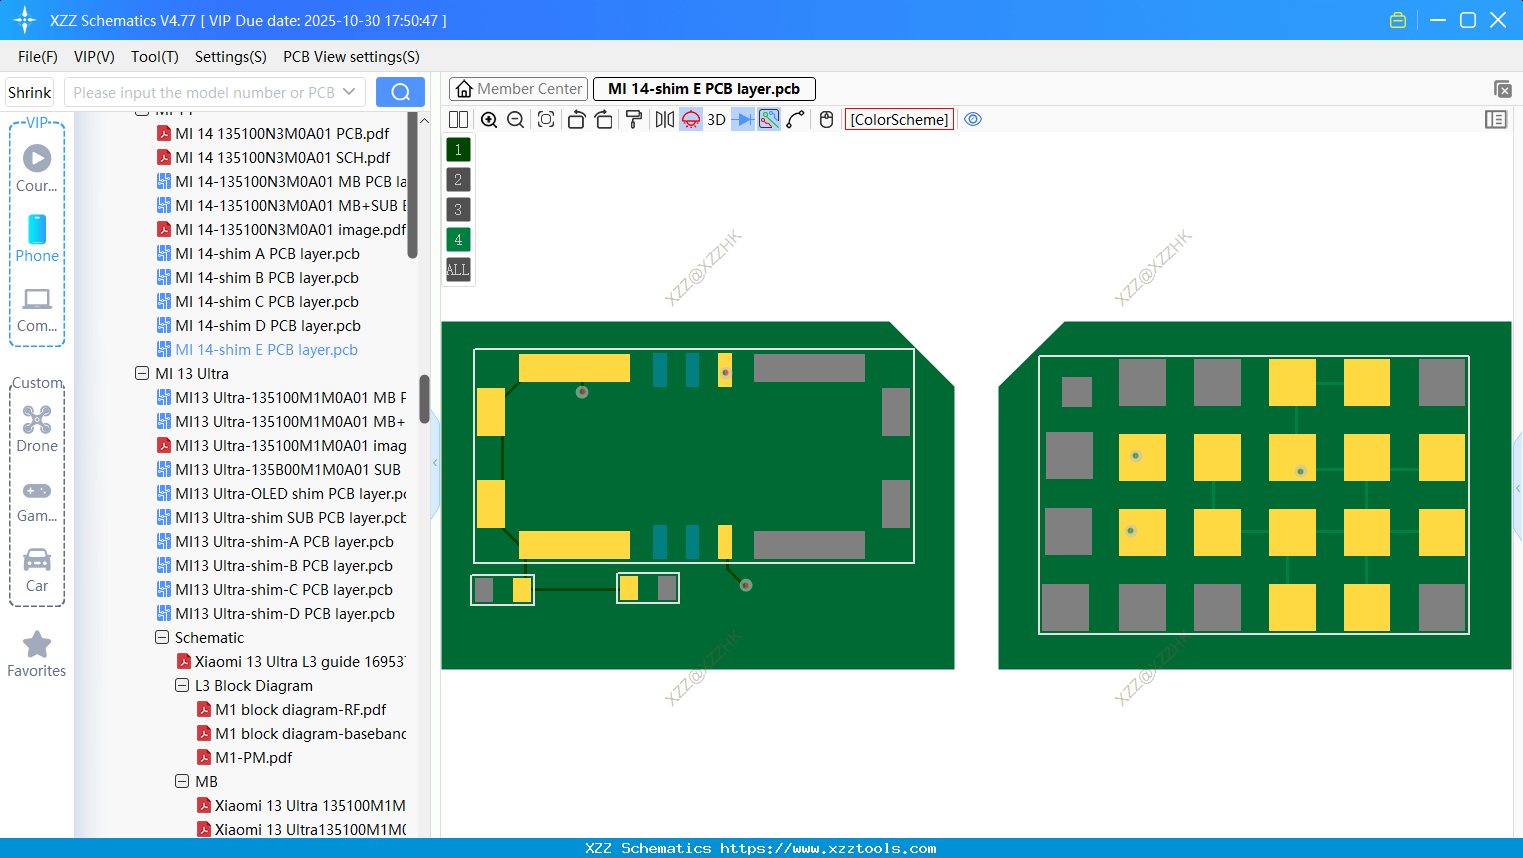
Task: Toggle the red lamp highlight mode
Action: [690, 119]
